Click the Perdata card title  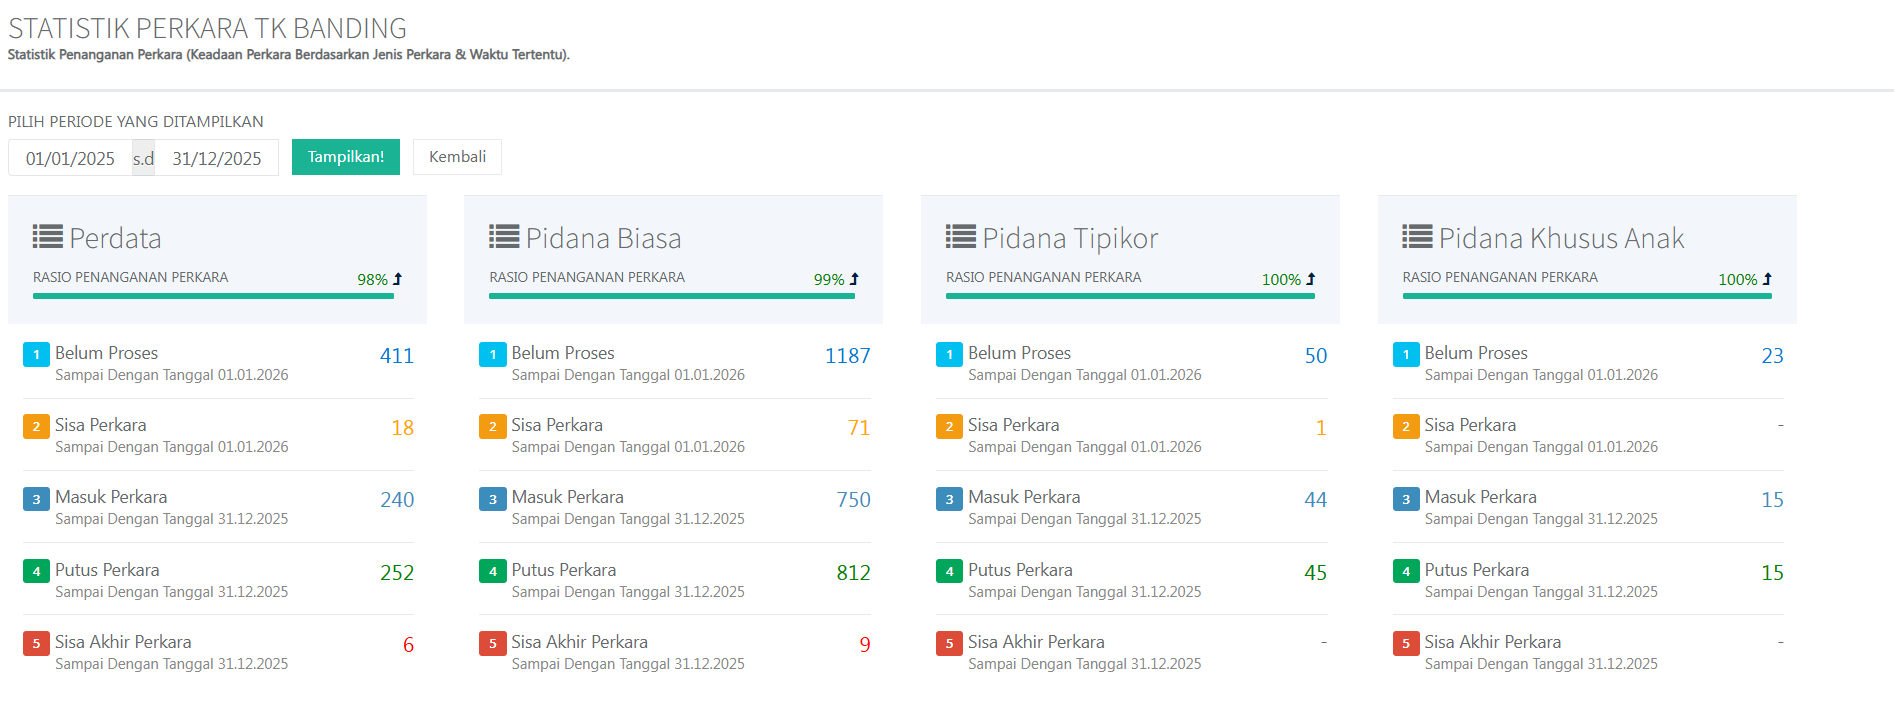pyautogui.click(x=115, y=238)
